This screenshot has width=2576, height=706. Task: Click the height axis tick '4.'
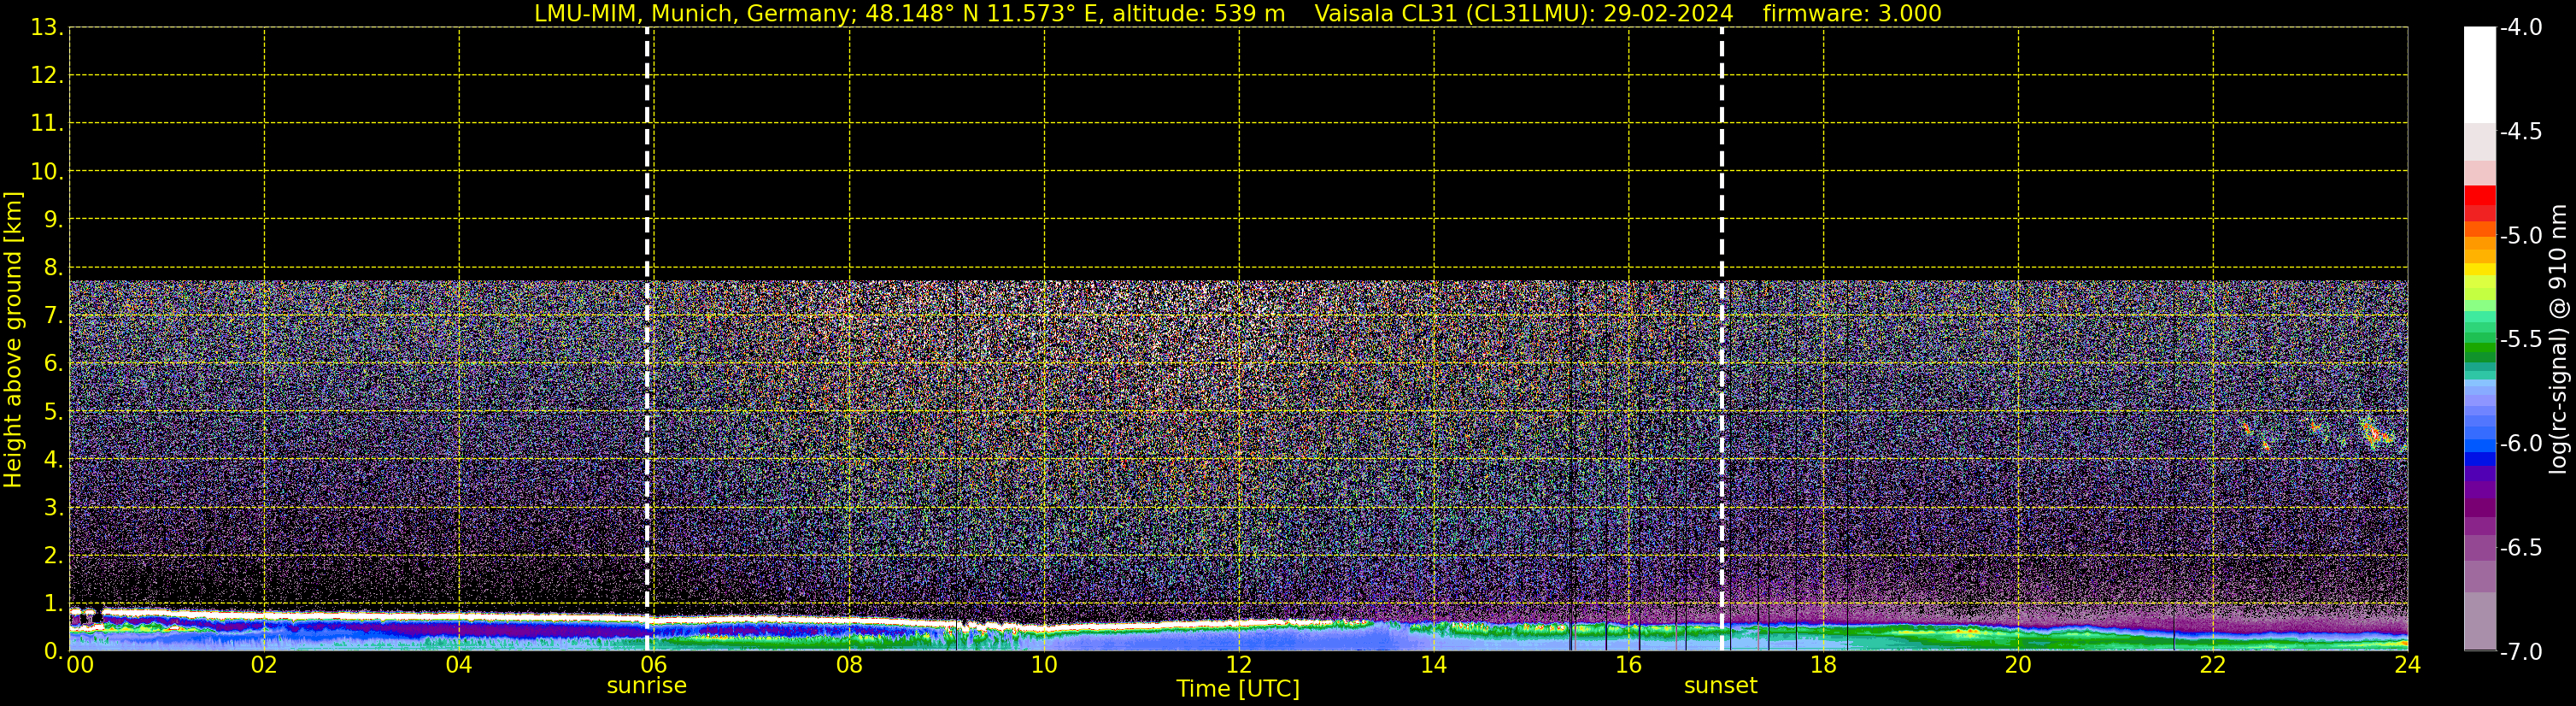tap(53, 459)
